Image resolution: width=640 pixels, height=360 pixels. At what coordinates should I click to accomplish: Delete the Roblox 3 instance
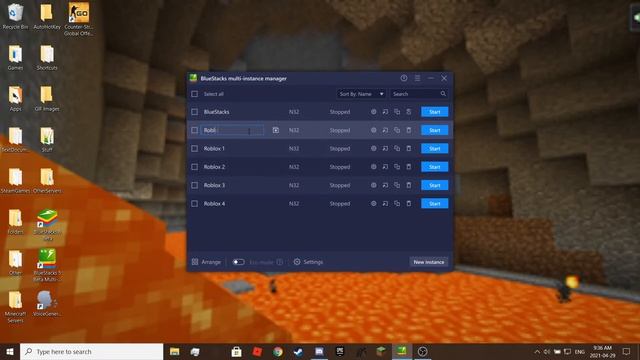409,185
